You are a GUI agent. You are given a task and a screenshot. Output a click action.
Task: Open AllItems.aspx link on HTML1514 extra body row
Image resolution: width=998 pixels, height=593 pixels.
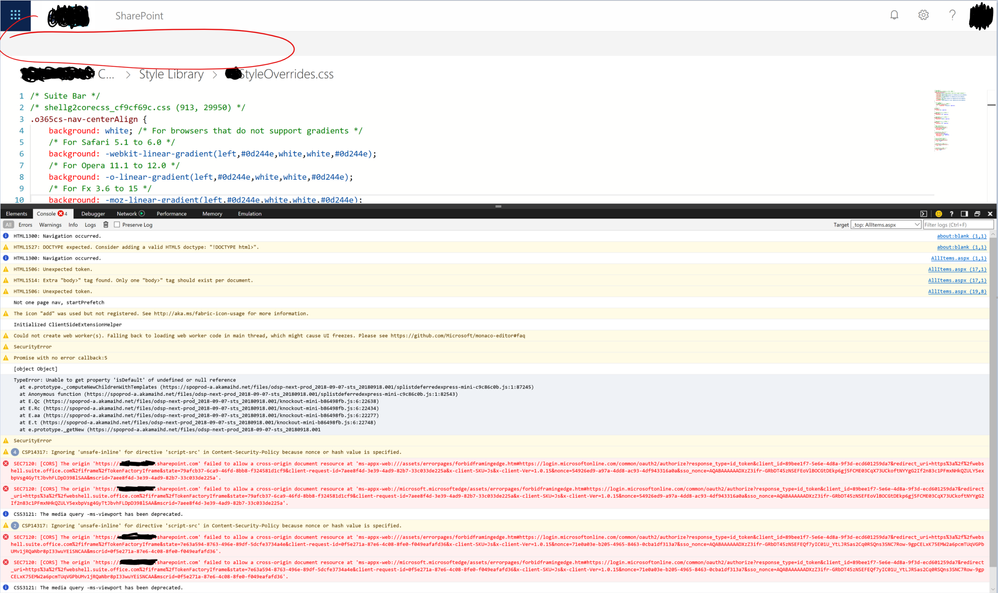click(957, 280)
